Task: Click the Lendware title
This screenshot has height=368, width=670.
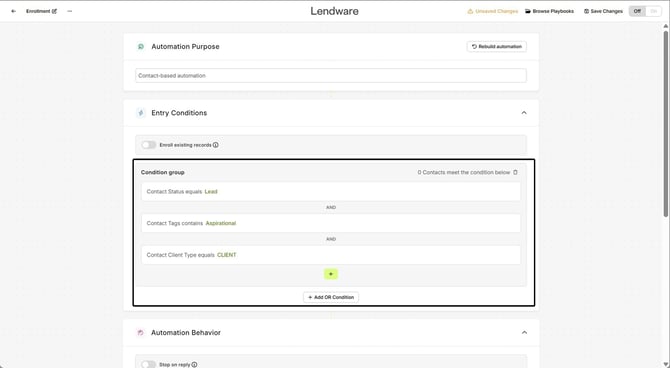Action: tap(335, 11)
